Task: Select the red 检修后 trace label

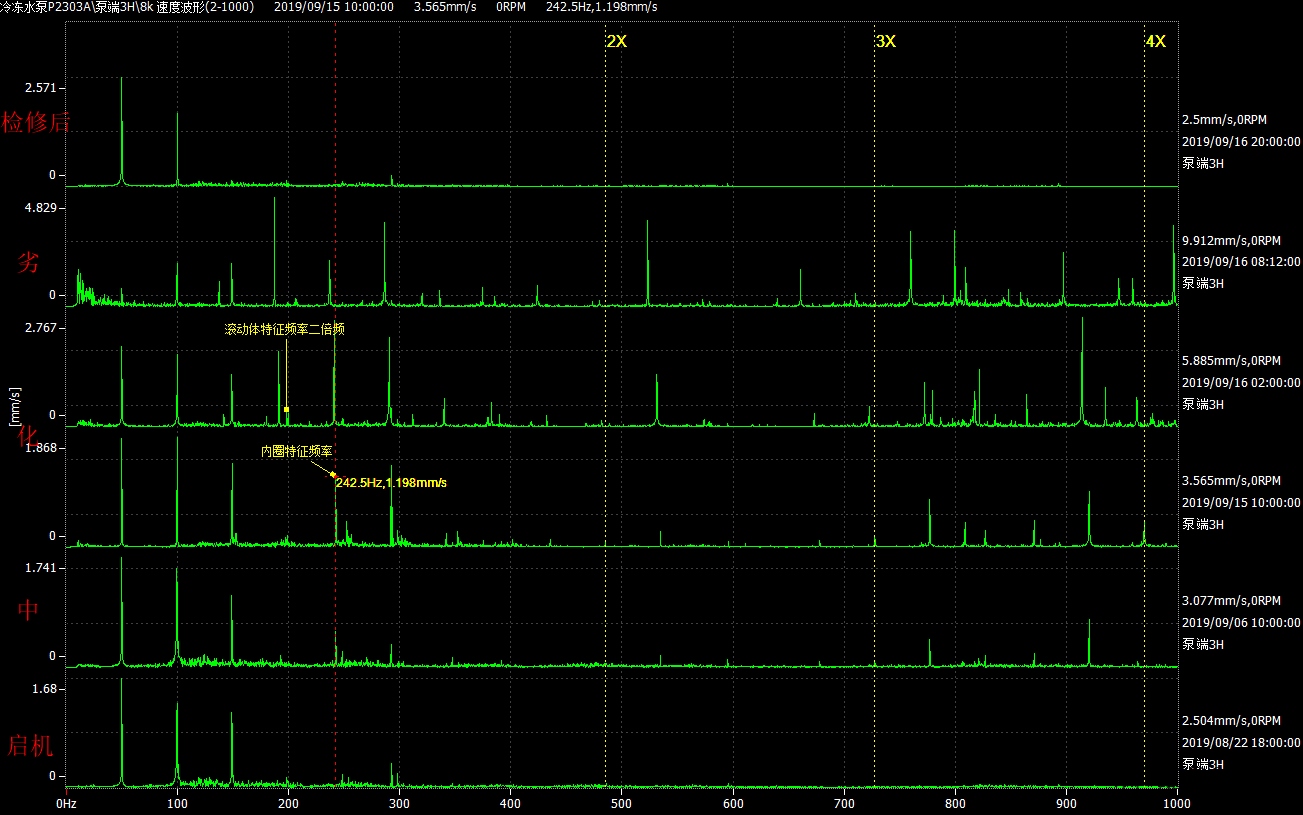Action: [x=36, y=123]
